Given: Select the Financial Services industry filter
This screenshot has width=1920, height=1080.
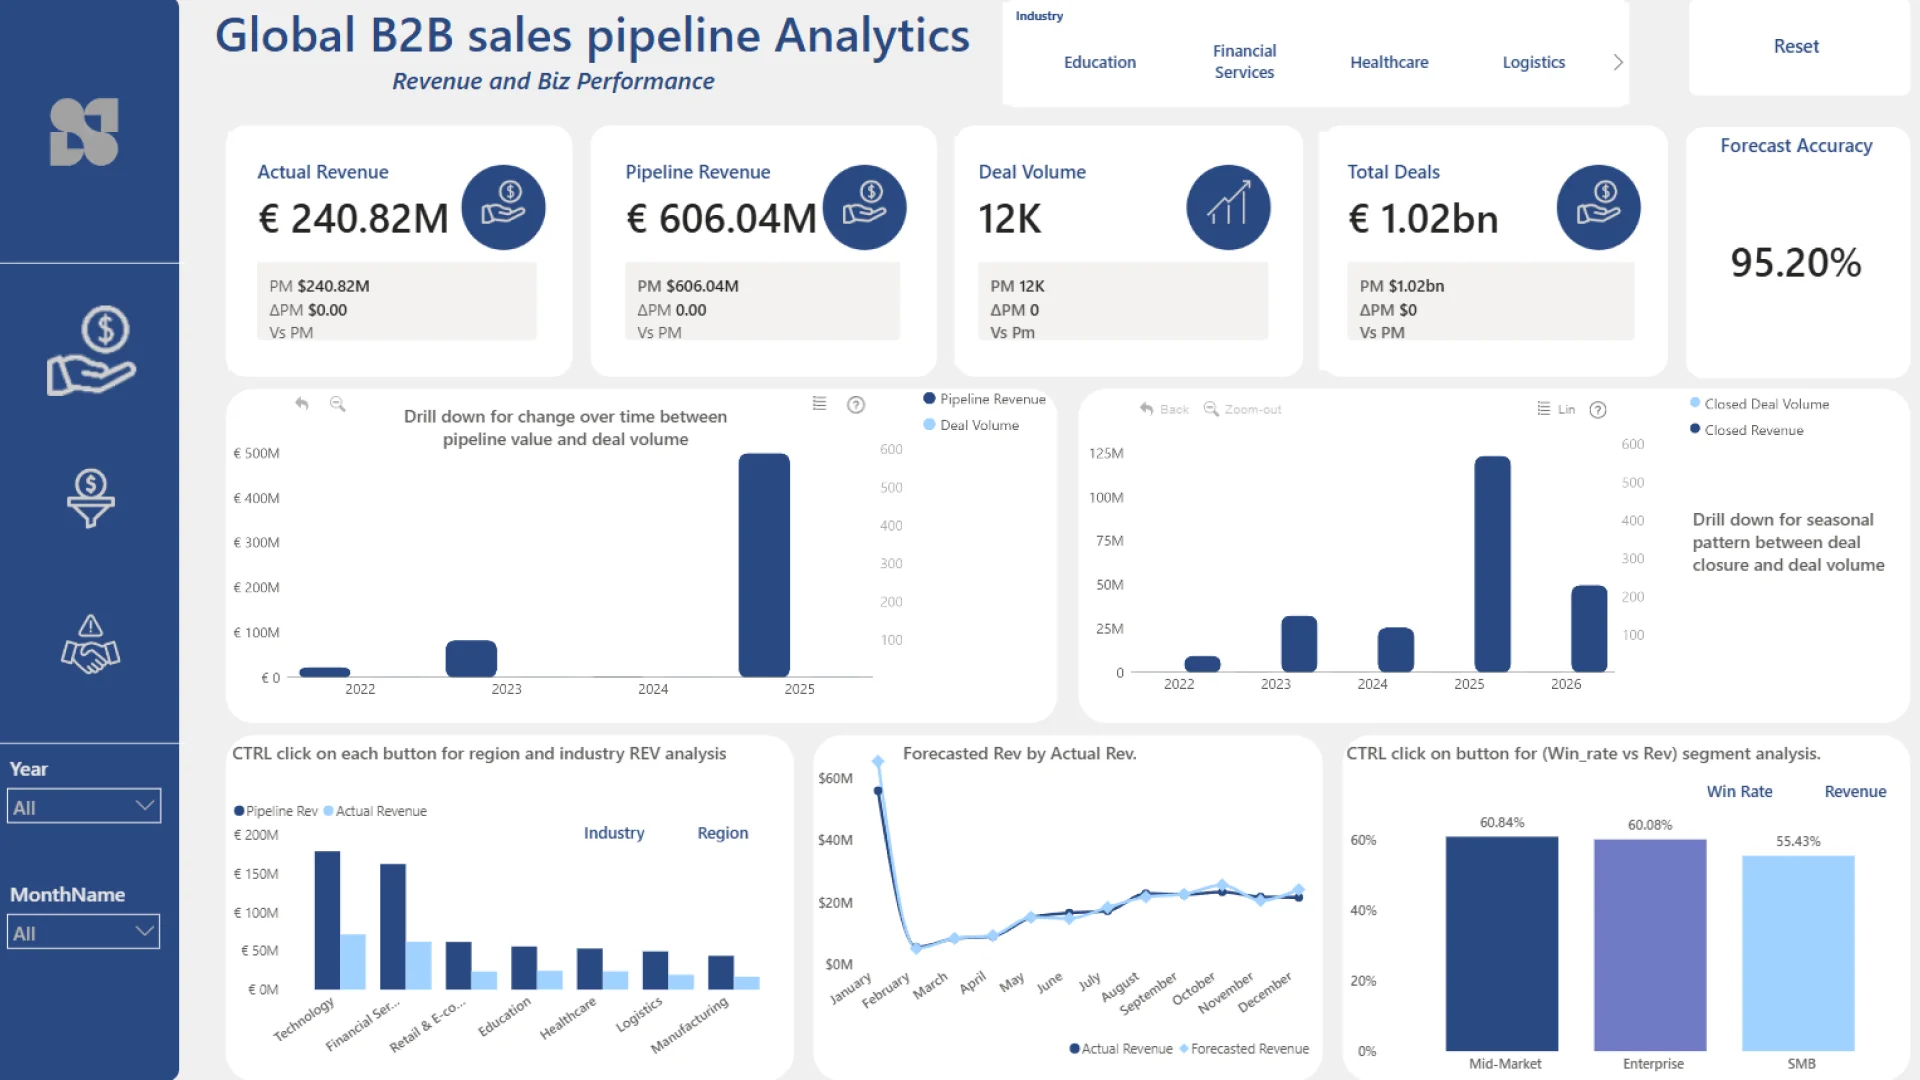Looking at the screenshot, I should pos(1244,62).
